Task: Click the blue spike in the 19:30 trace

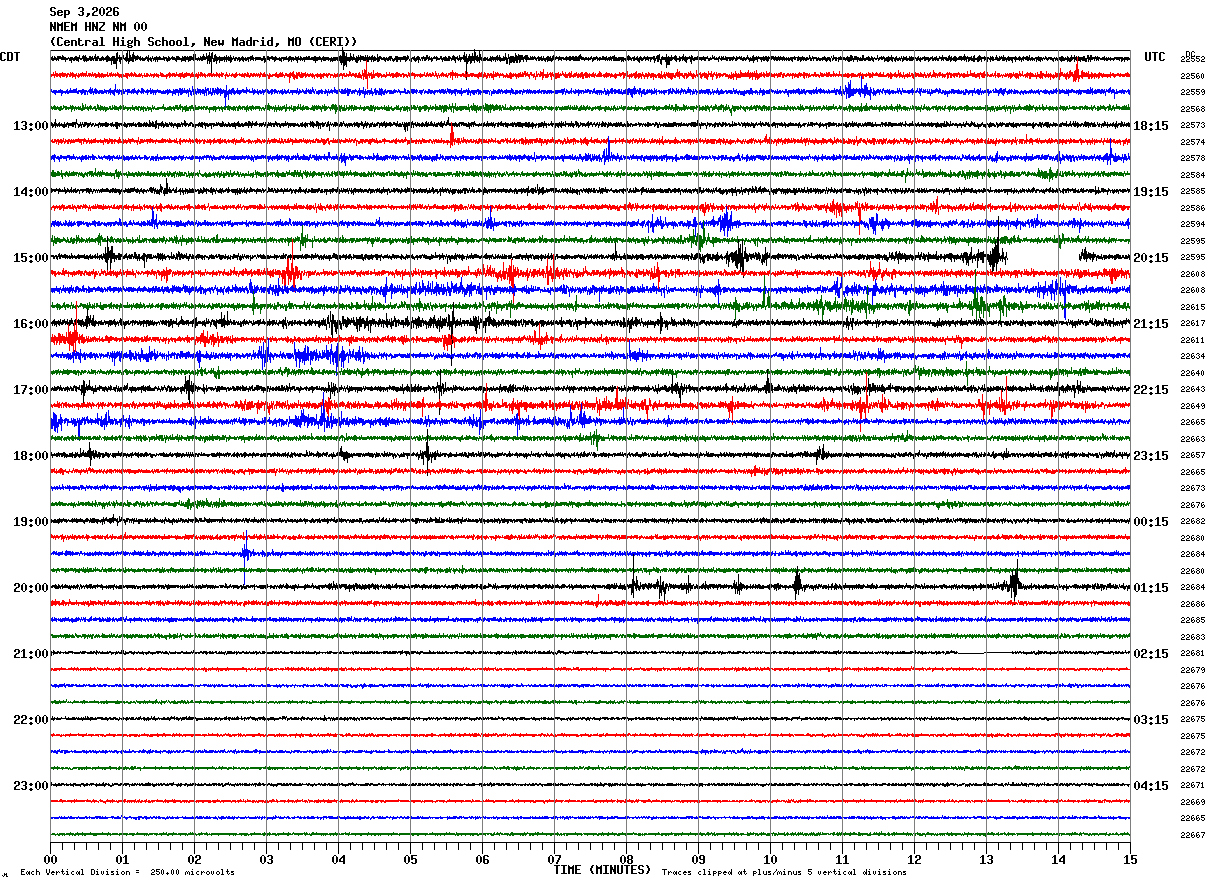Action: click(x=245, y=555)
